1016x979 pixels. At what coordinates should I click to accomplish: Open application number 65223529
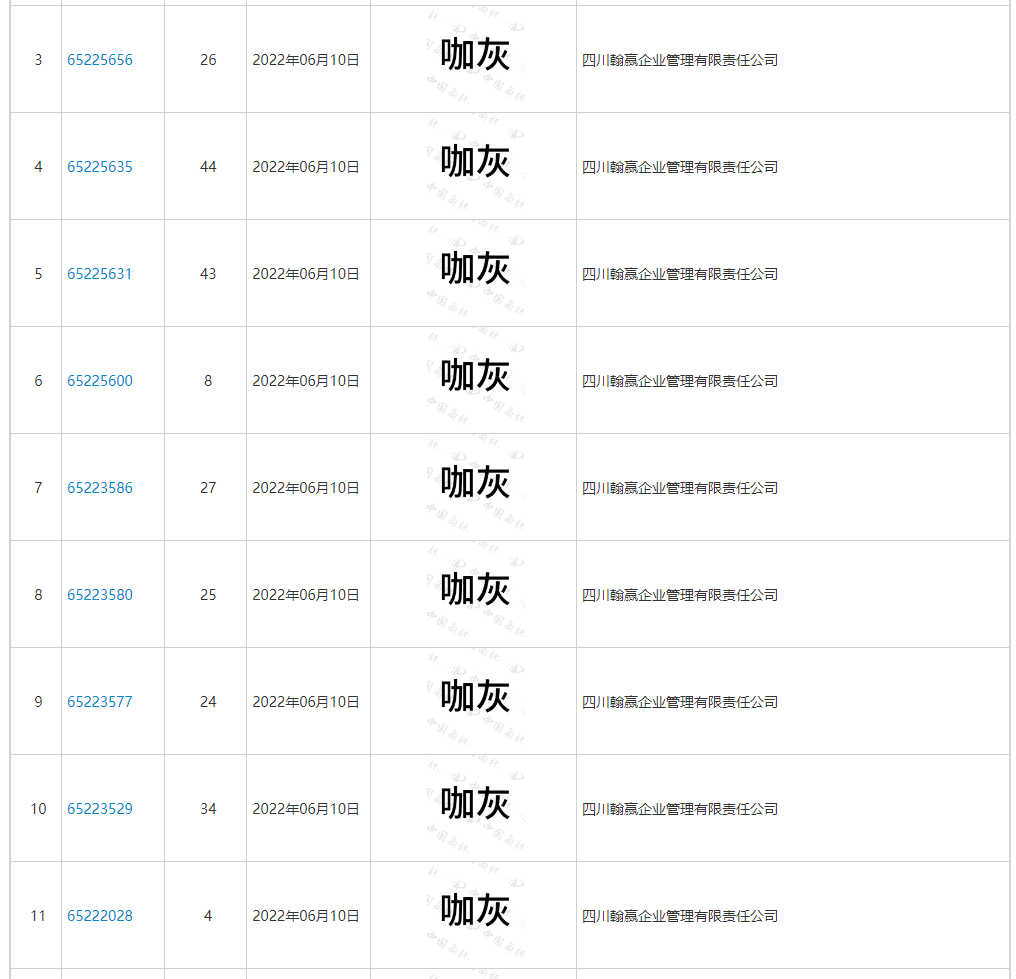(x=100, y=808)
